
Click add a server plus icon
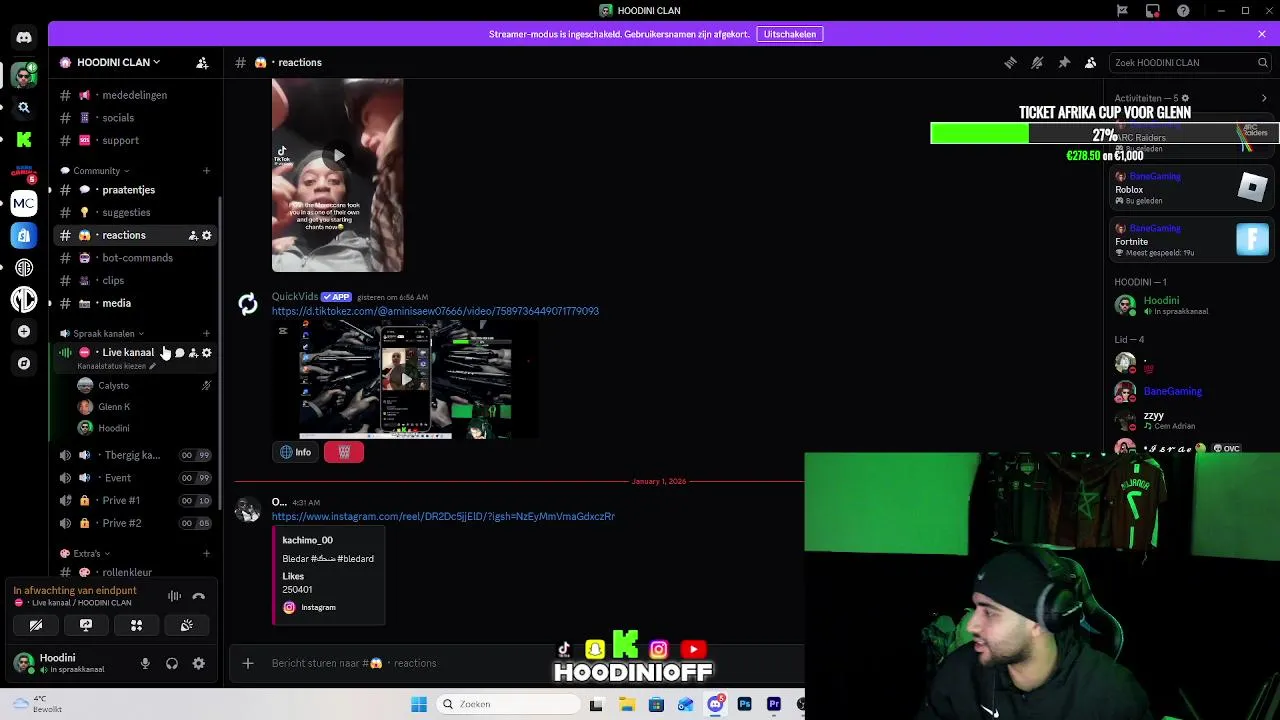pyautogui.click(x=24, y=331)
